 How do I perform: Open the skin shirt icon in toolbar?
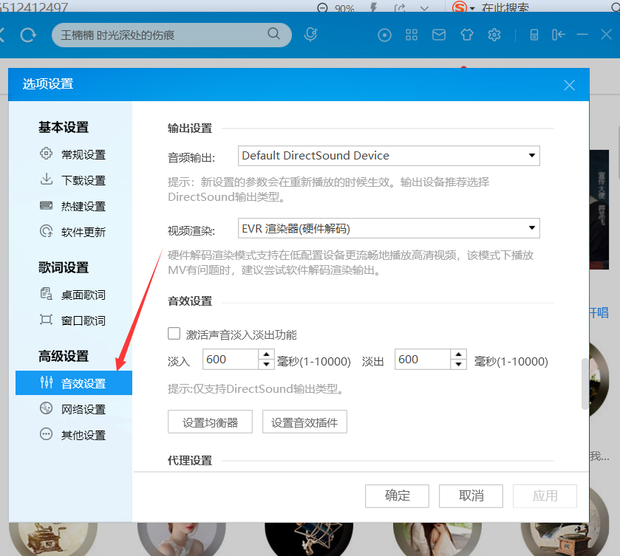(x=466, y=35)
